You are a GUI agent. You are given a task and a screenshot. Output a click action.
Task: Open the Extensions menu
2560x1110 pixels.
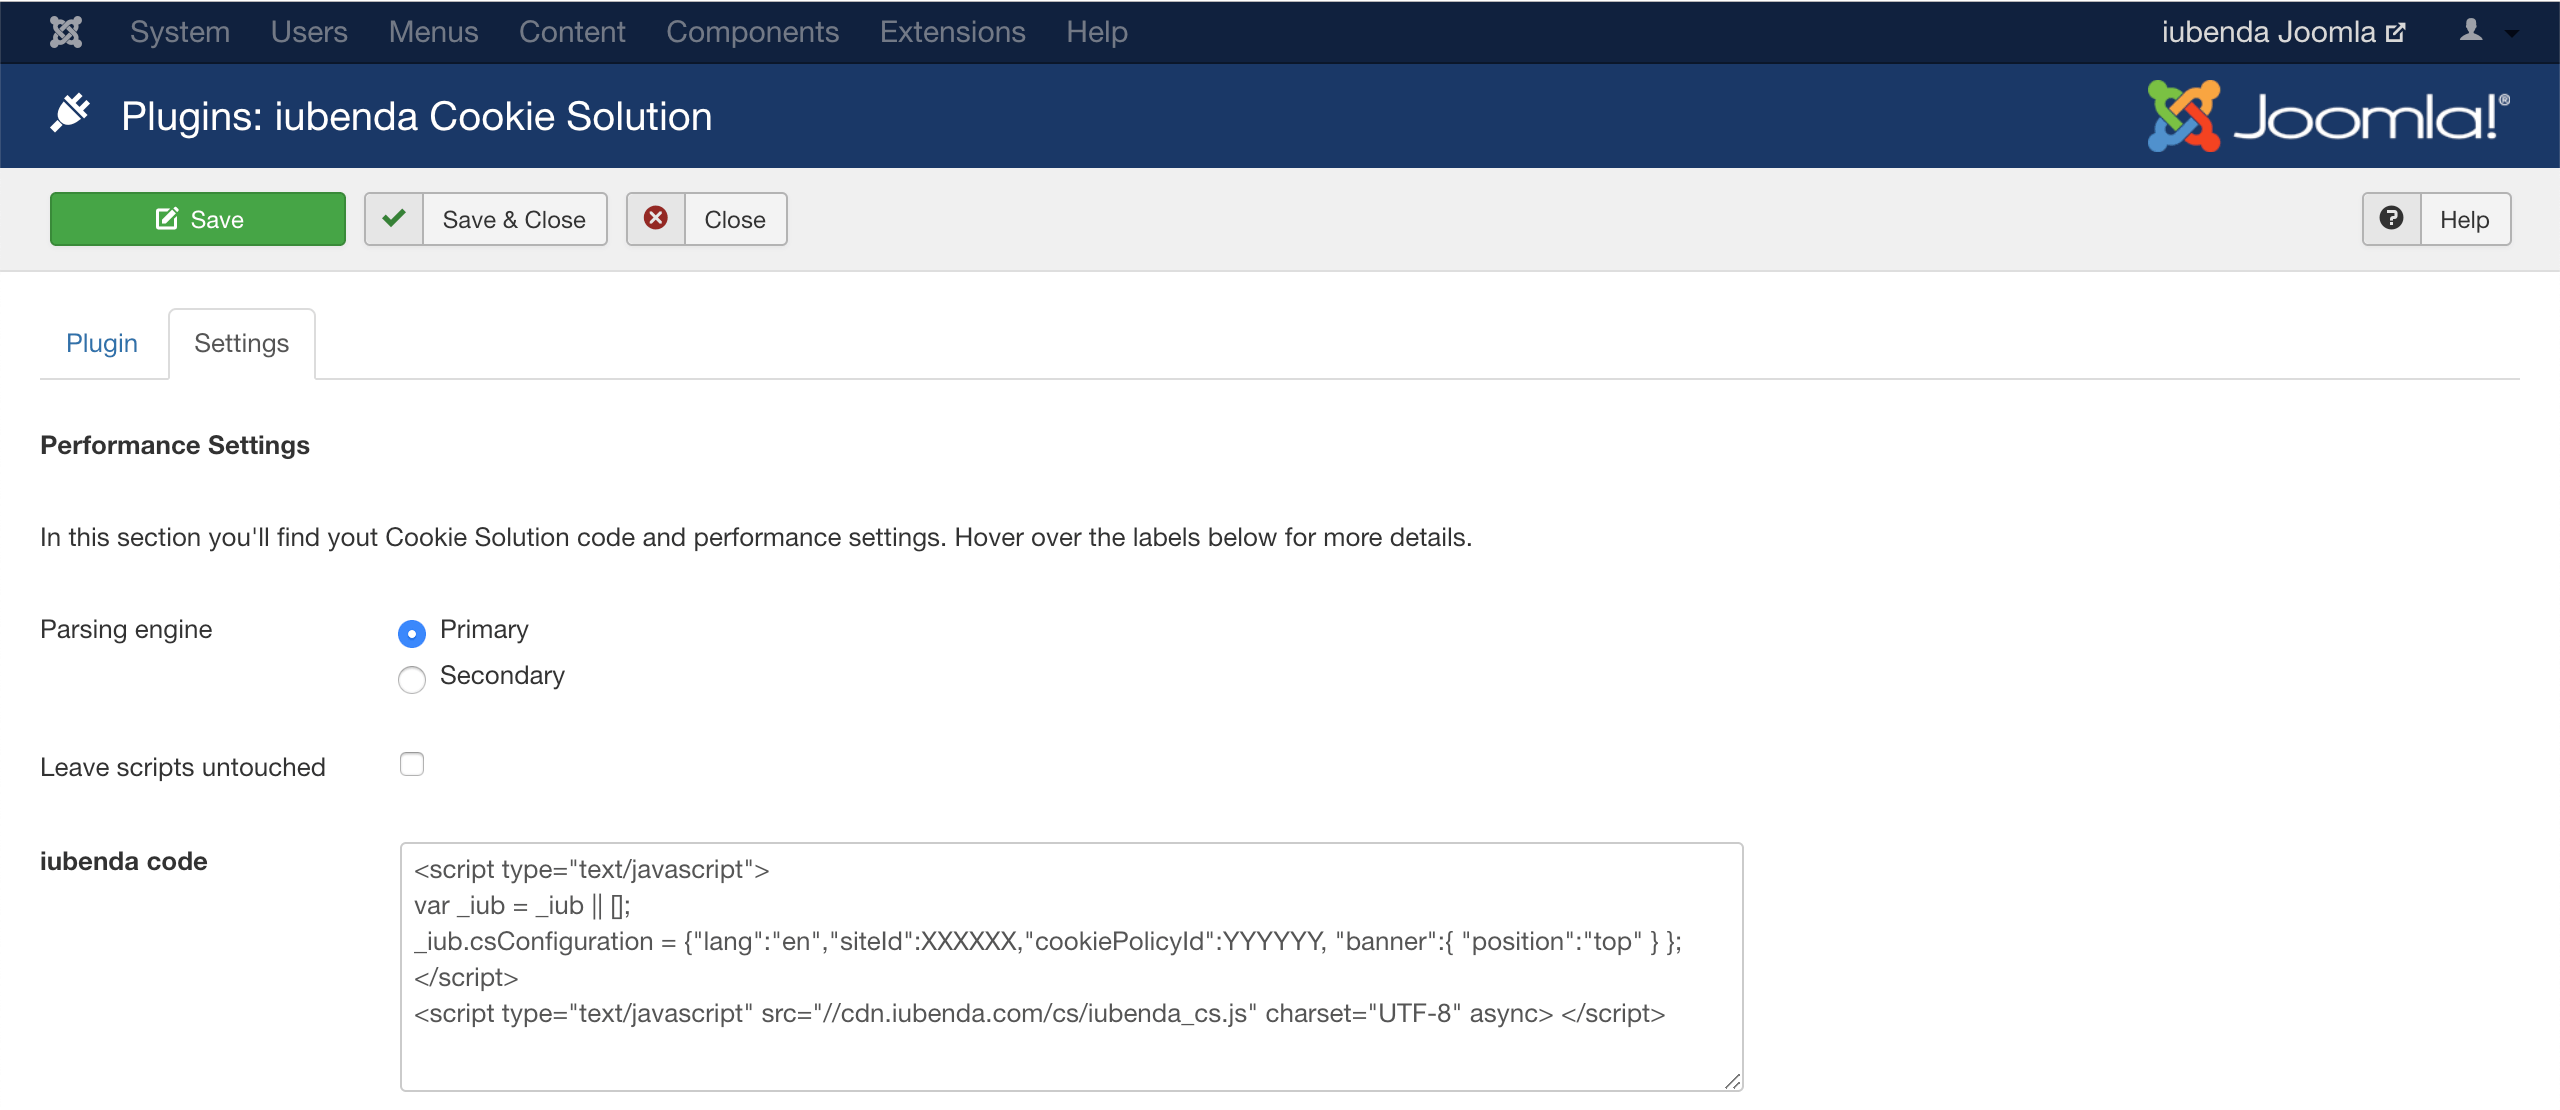(952, 31)
